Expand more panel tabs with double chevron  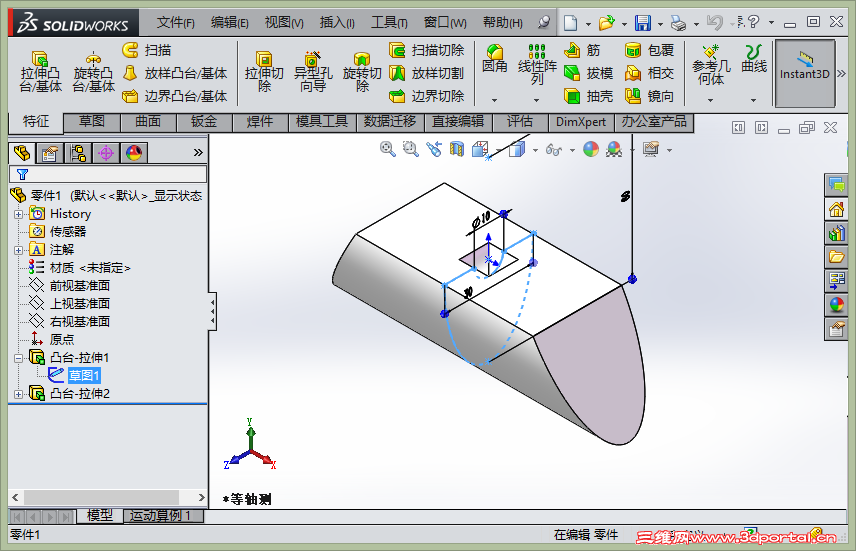click(198, 153)
